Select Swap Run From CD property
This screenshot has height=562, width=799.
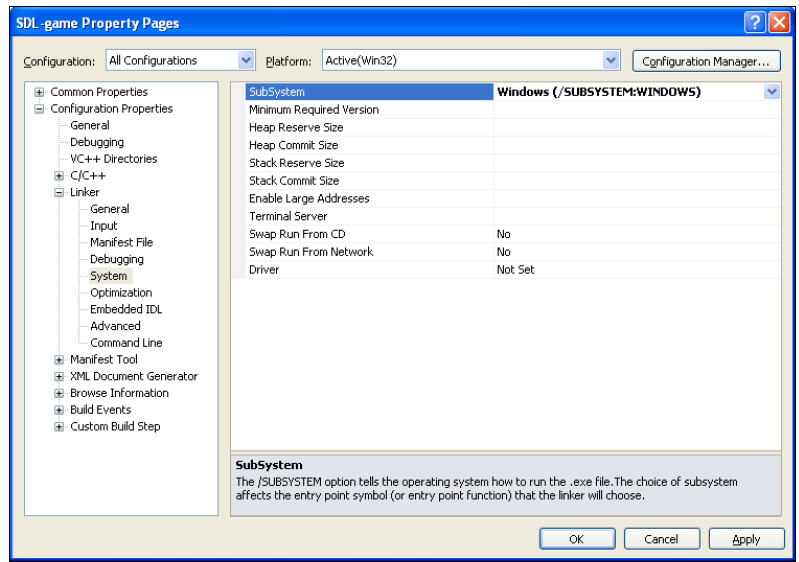(x=369, y=234)
